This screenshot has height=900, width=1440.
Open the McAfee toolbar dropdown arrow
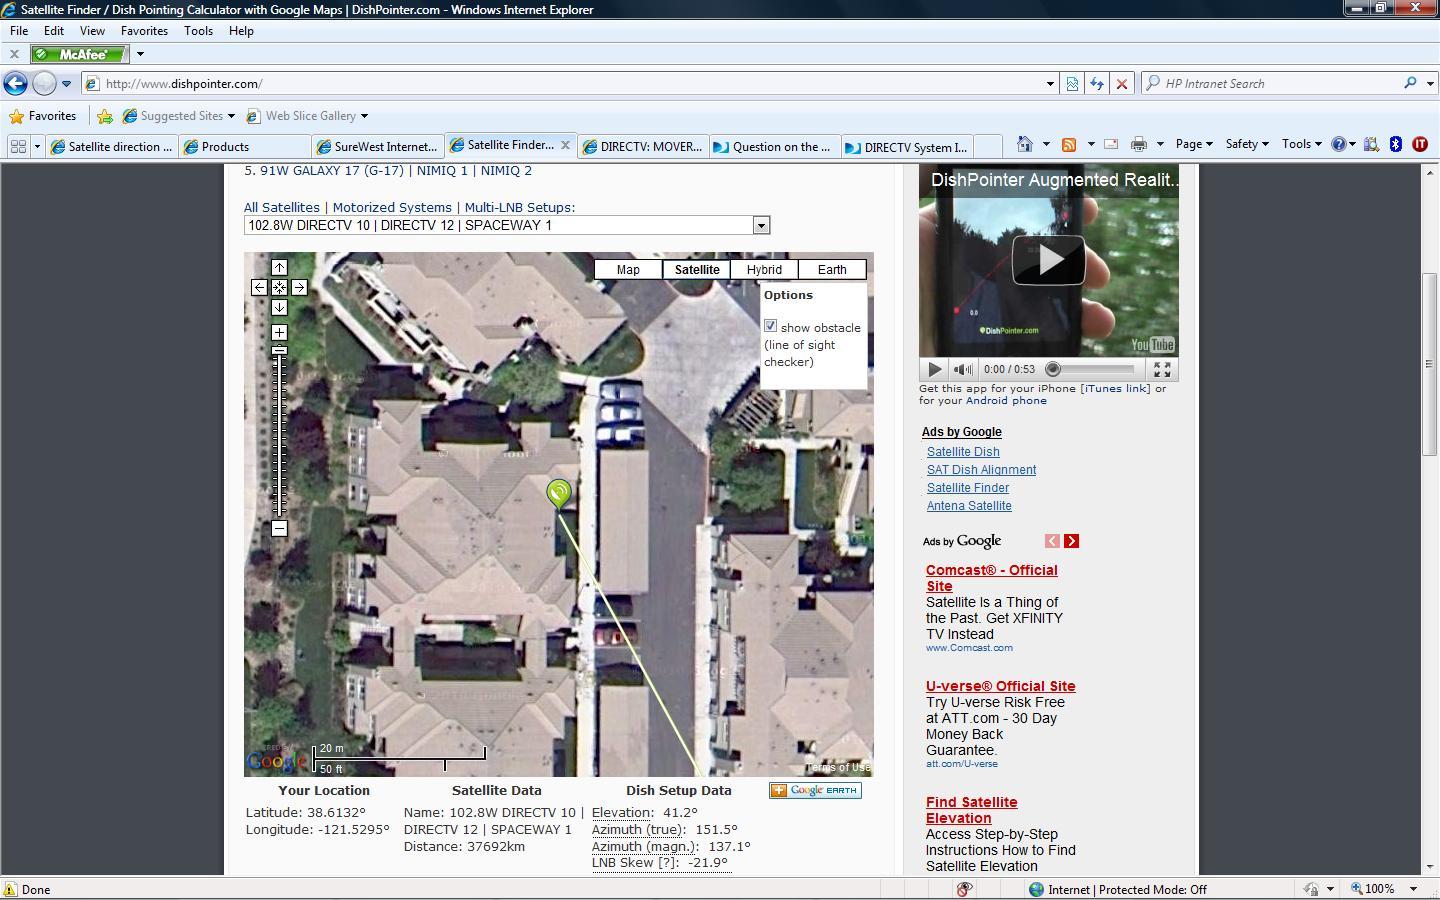[140, 54]
